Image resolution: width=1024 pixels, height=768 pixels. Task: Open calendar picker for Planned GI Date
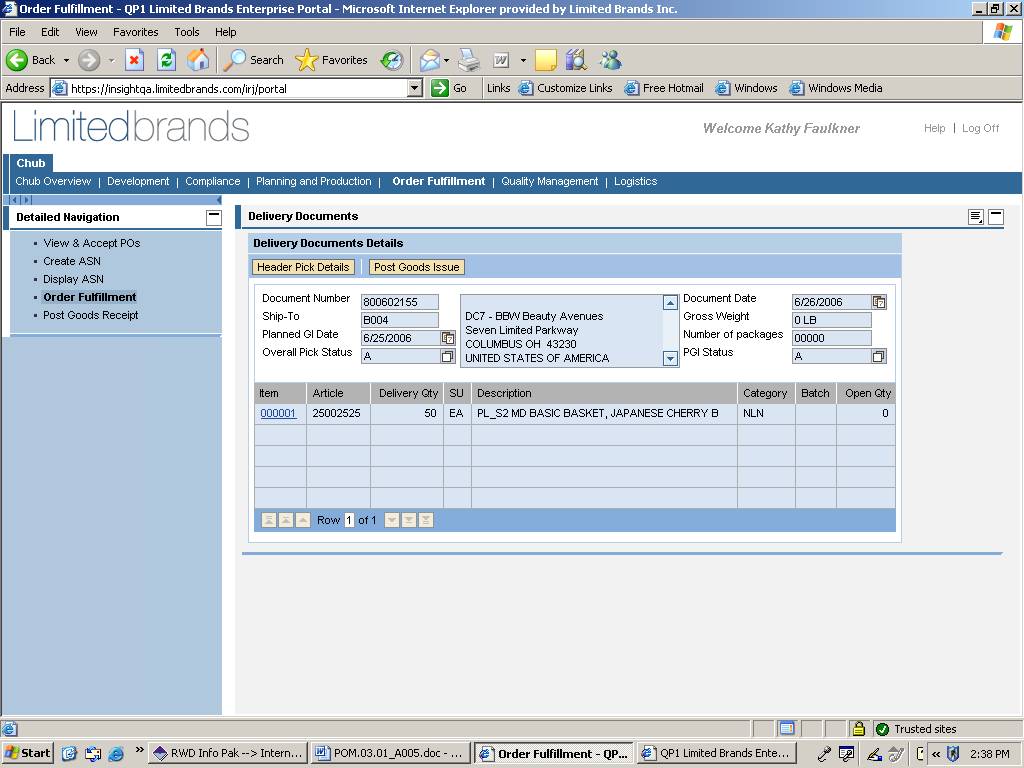(448, 338)
